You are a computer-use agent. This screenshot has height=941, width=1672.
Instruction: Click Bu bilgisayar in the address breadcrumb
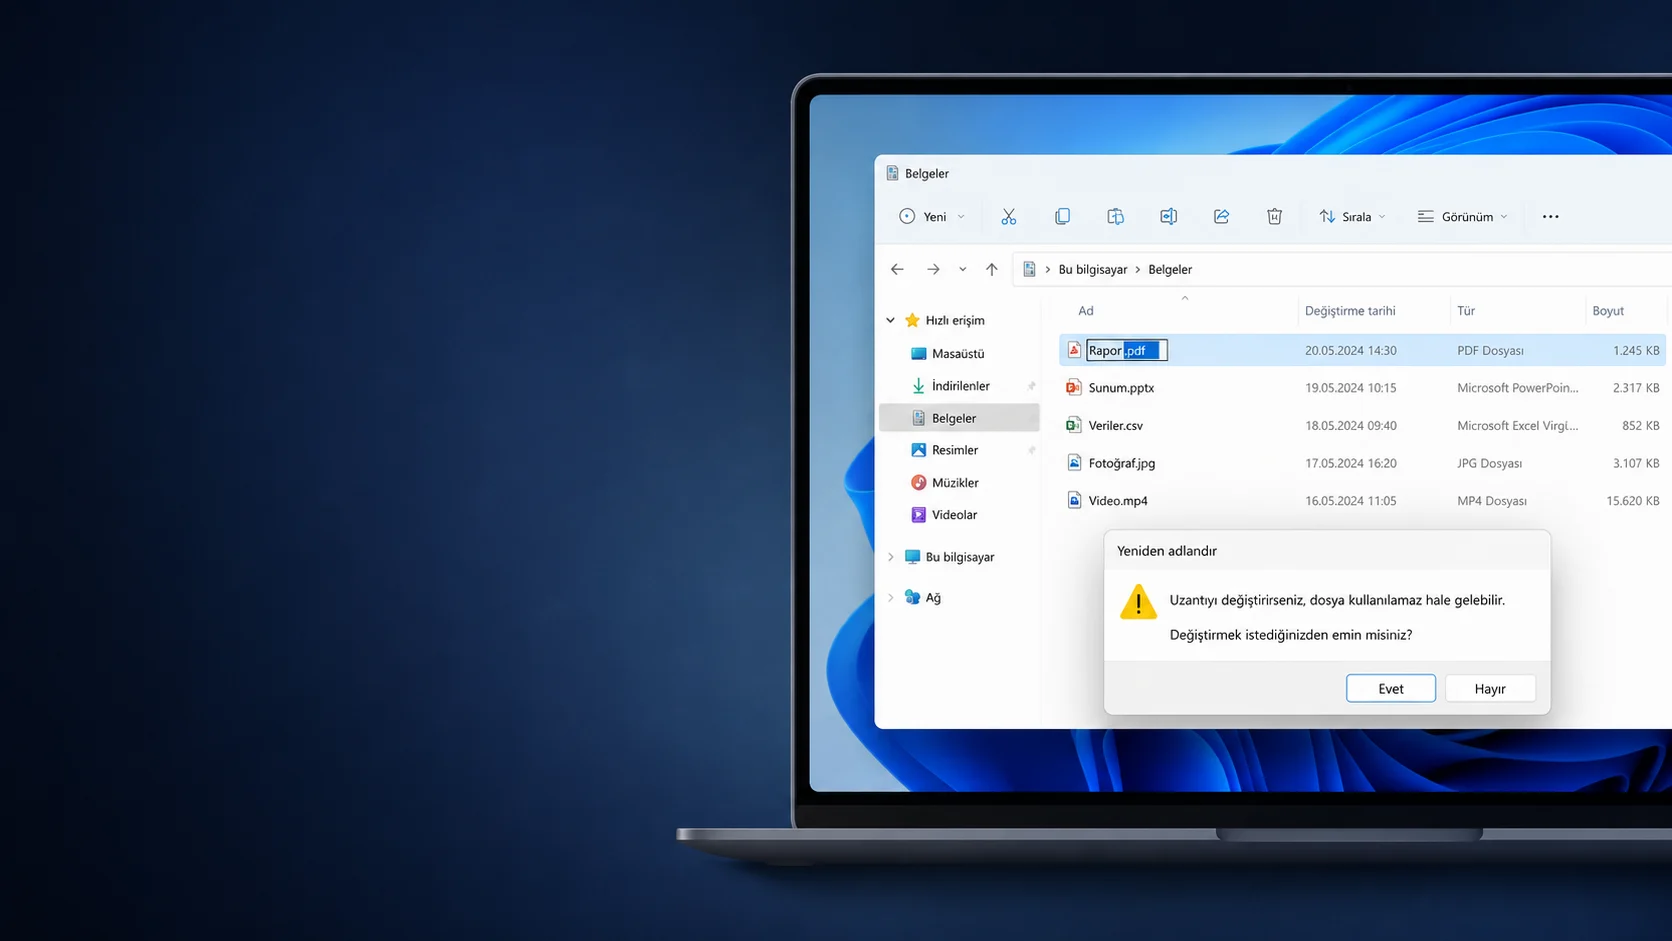click(1092, 269)
